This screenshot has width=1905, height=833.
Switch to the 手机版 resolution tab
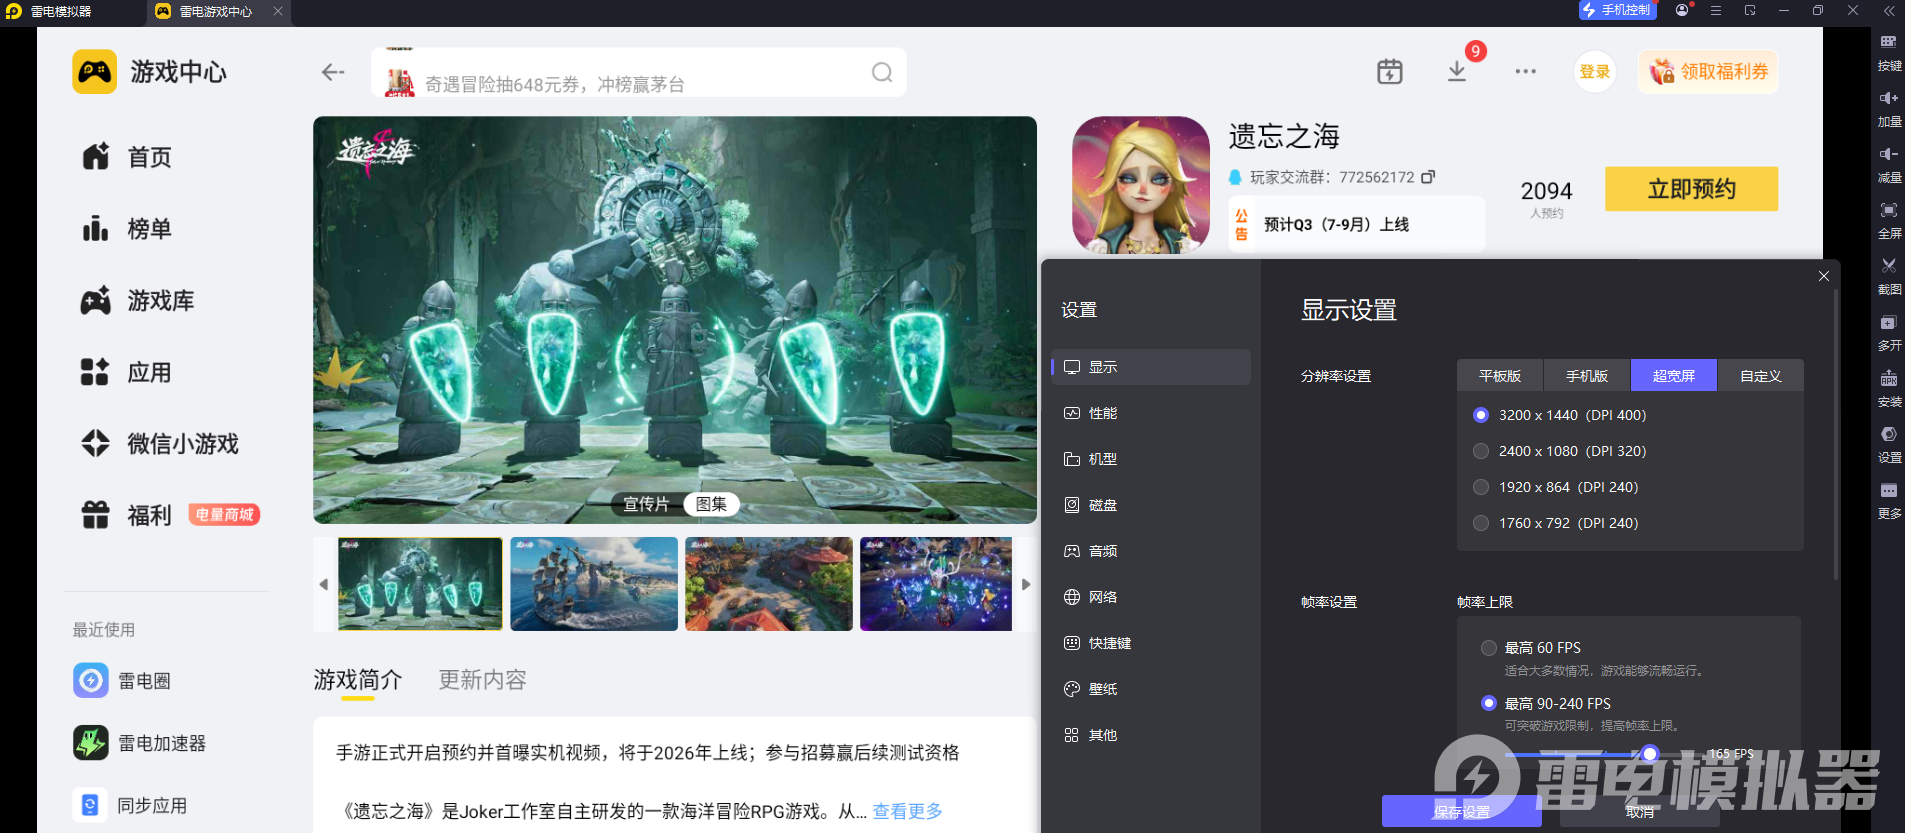pos(1587,375)
